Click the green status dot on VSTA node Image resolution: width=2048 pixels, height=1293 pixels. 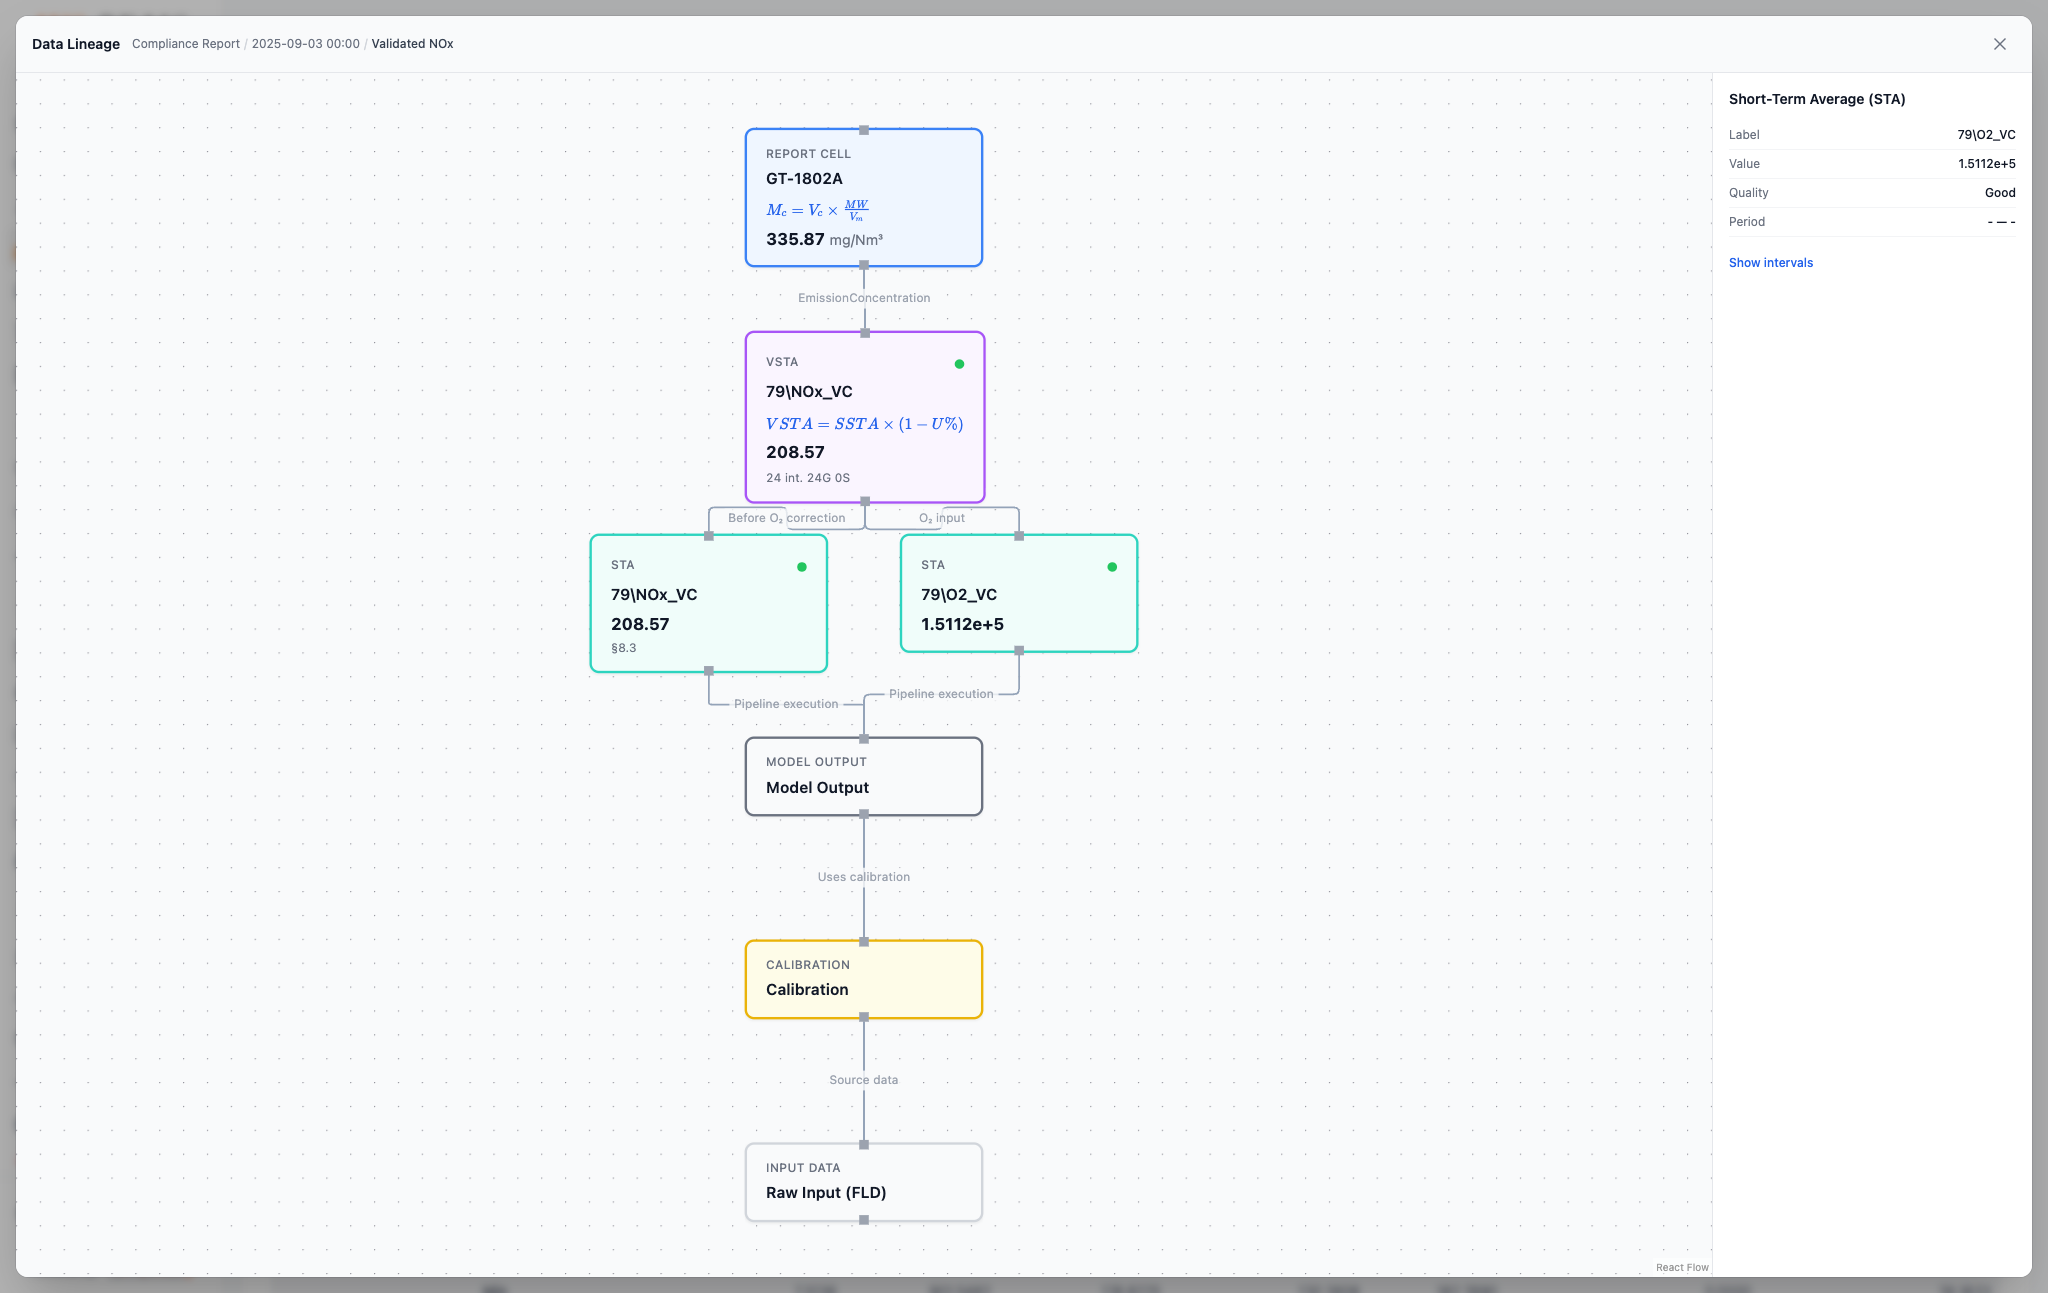coord(959,364)
